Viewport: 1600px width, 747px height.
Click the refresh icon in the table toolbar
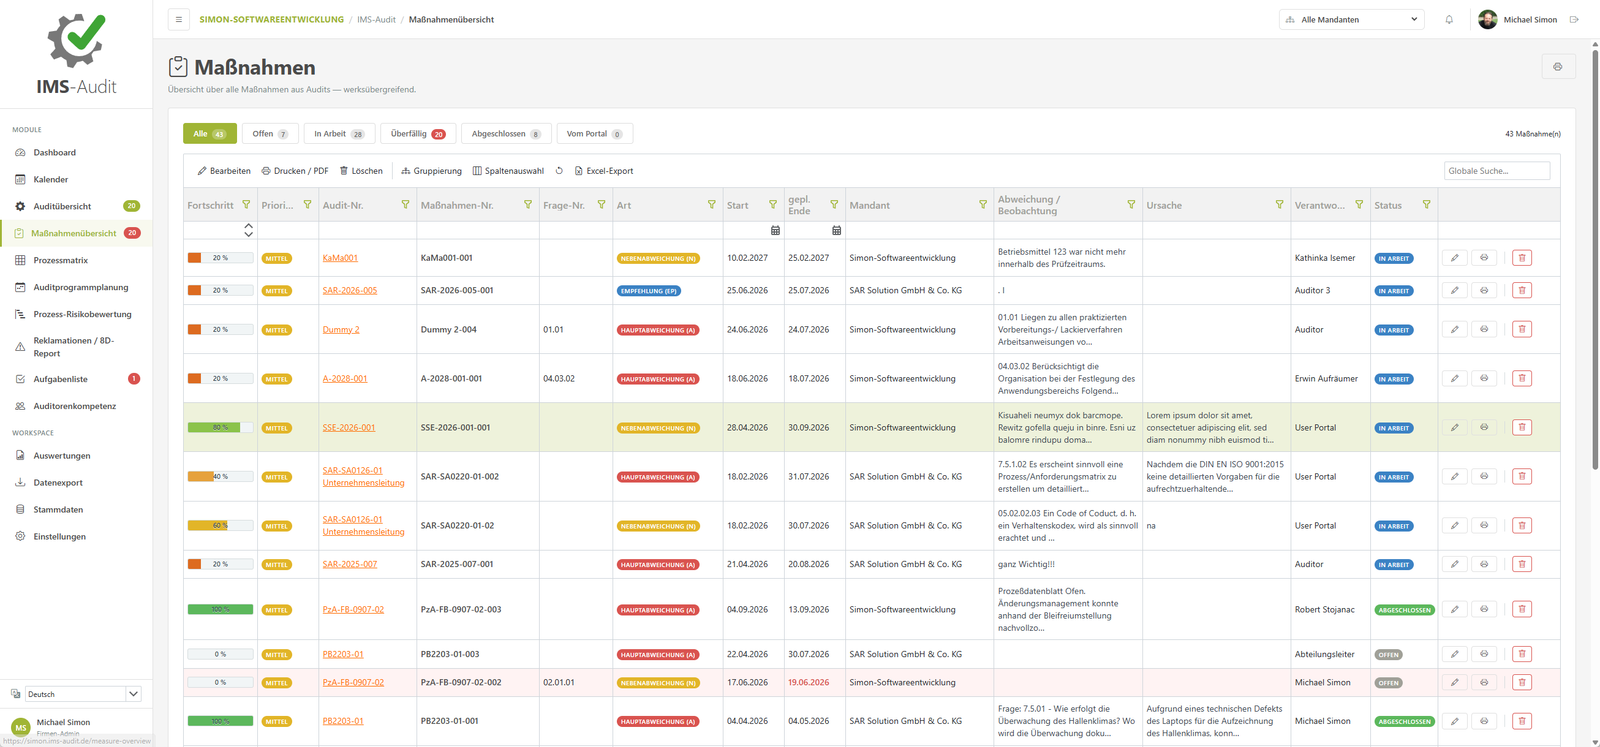(559, 171)
